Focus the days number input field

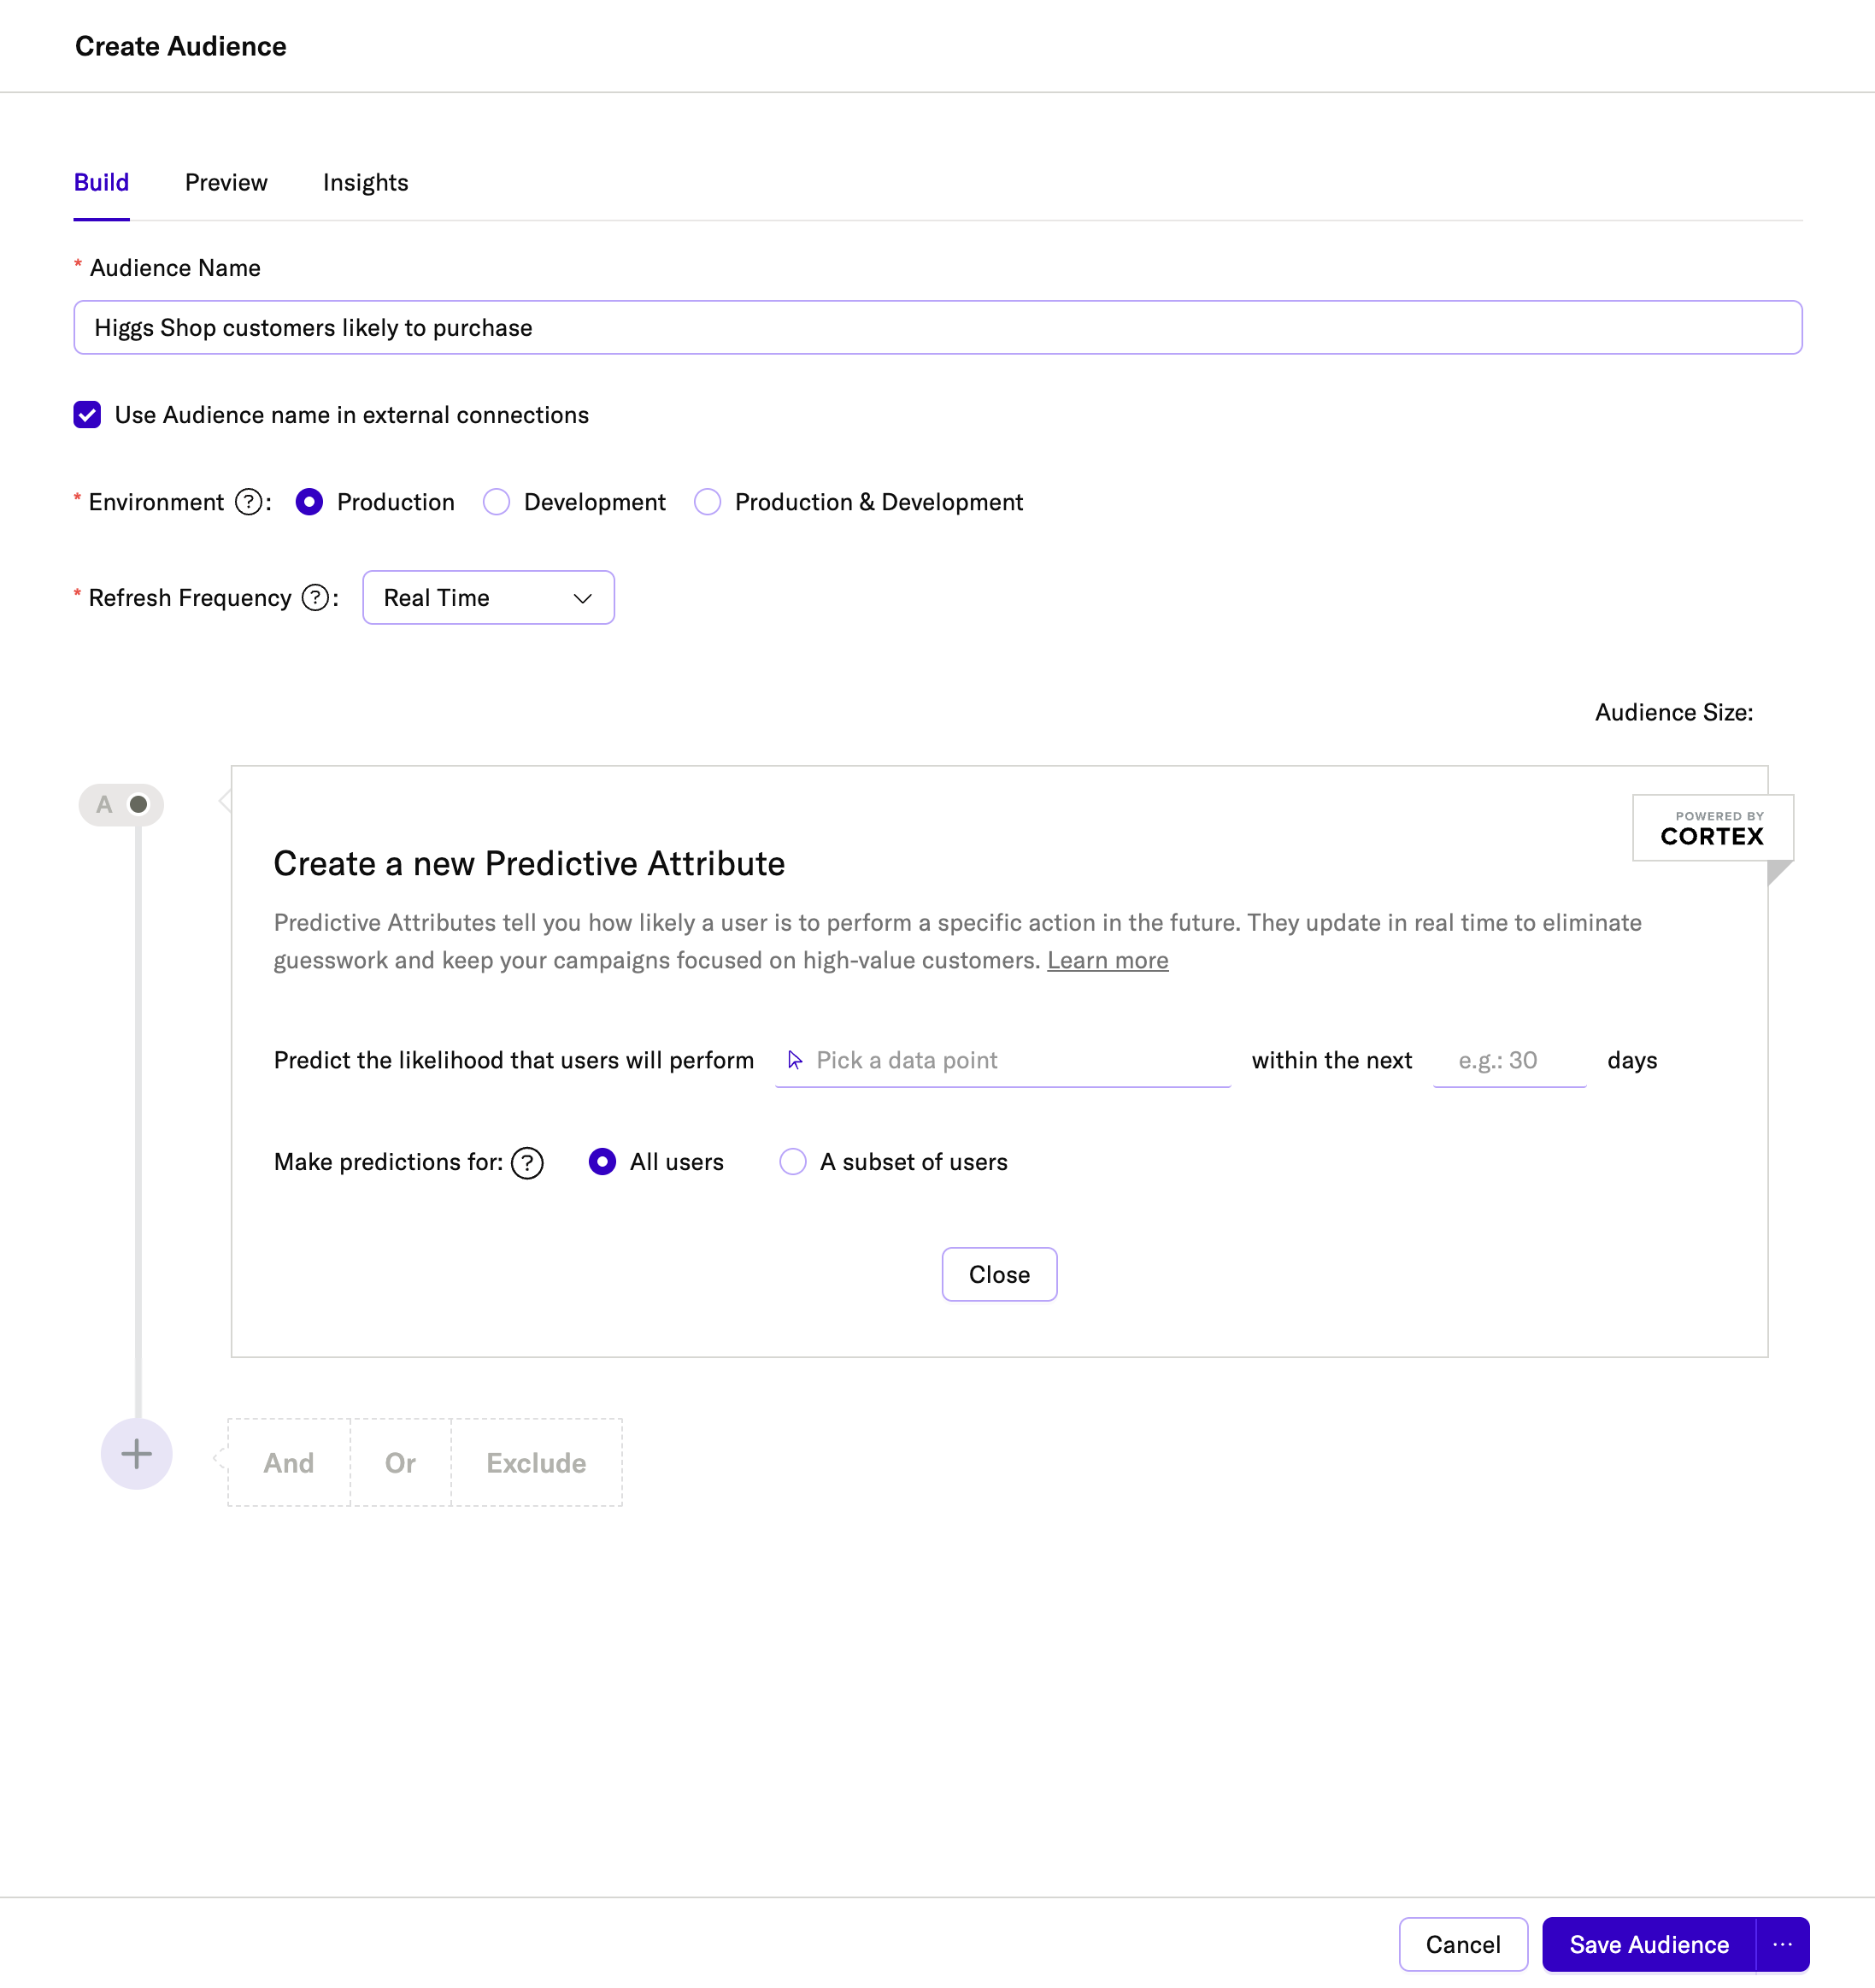(1509, 1060)
